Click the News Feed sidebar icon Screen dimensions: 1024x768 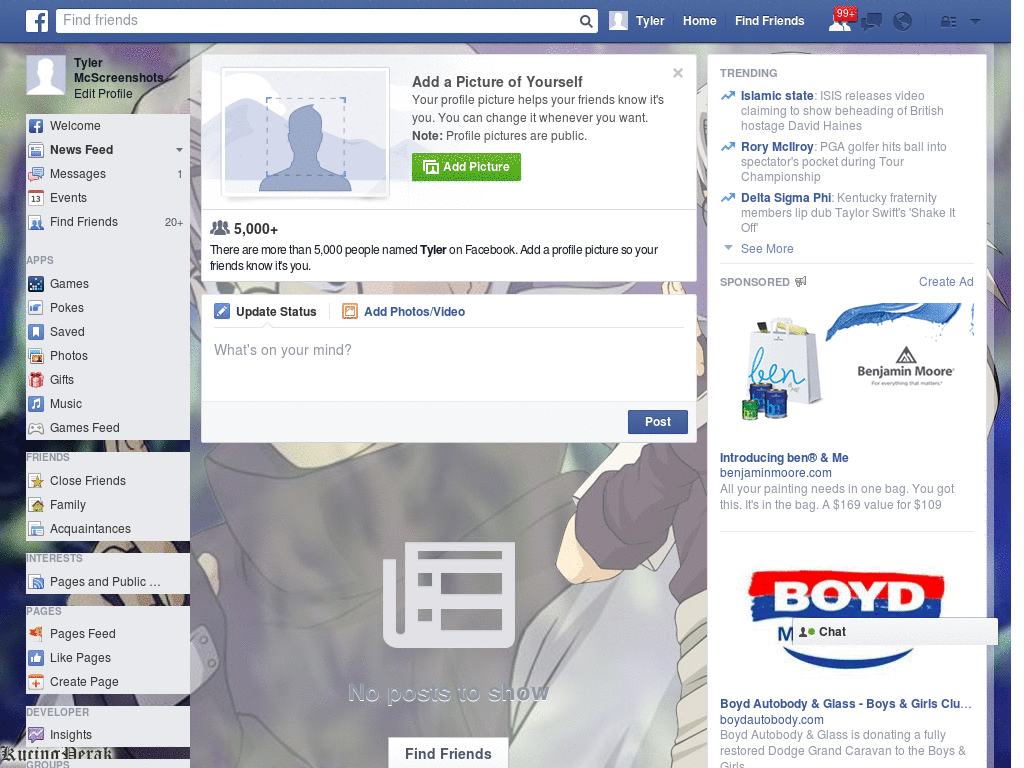click(36, 150)
